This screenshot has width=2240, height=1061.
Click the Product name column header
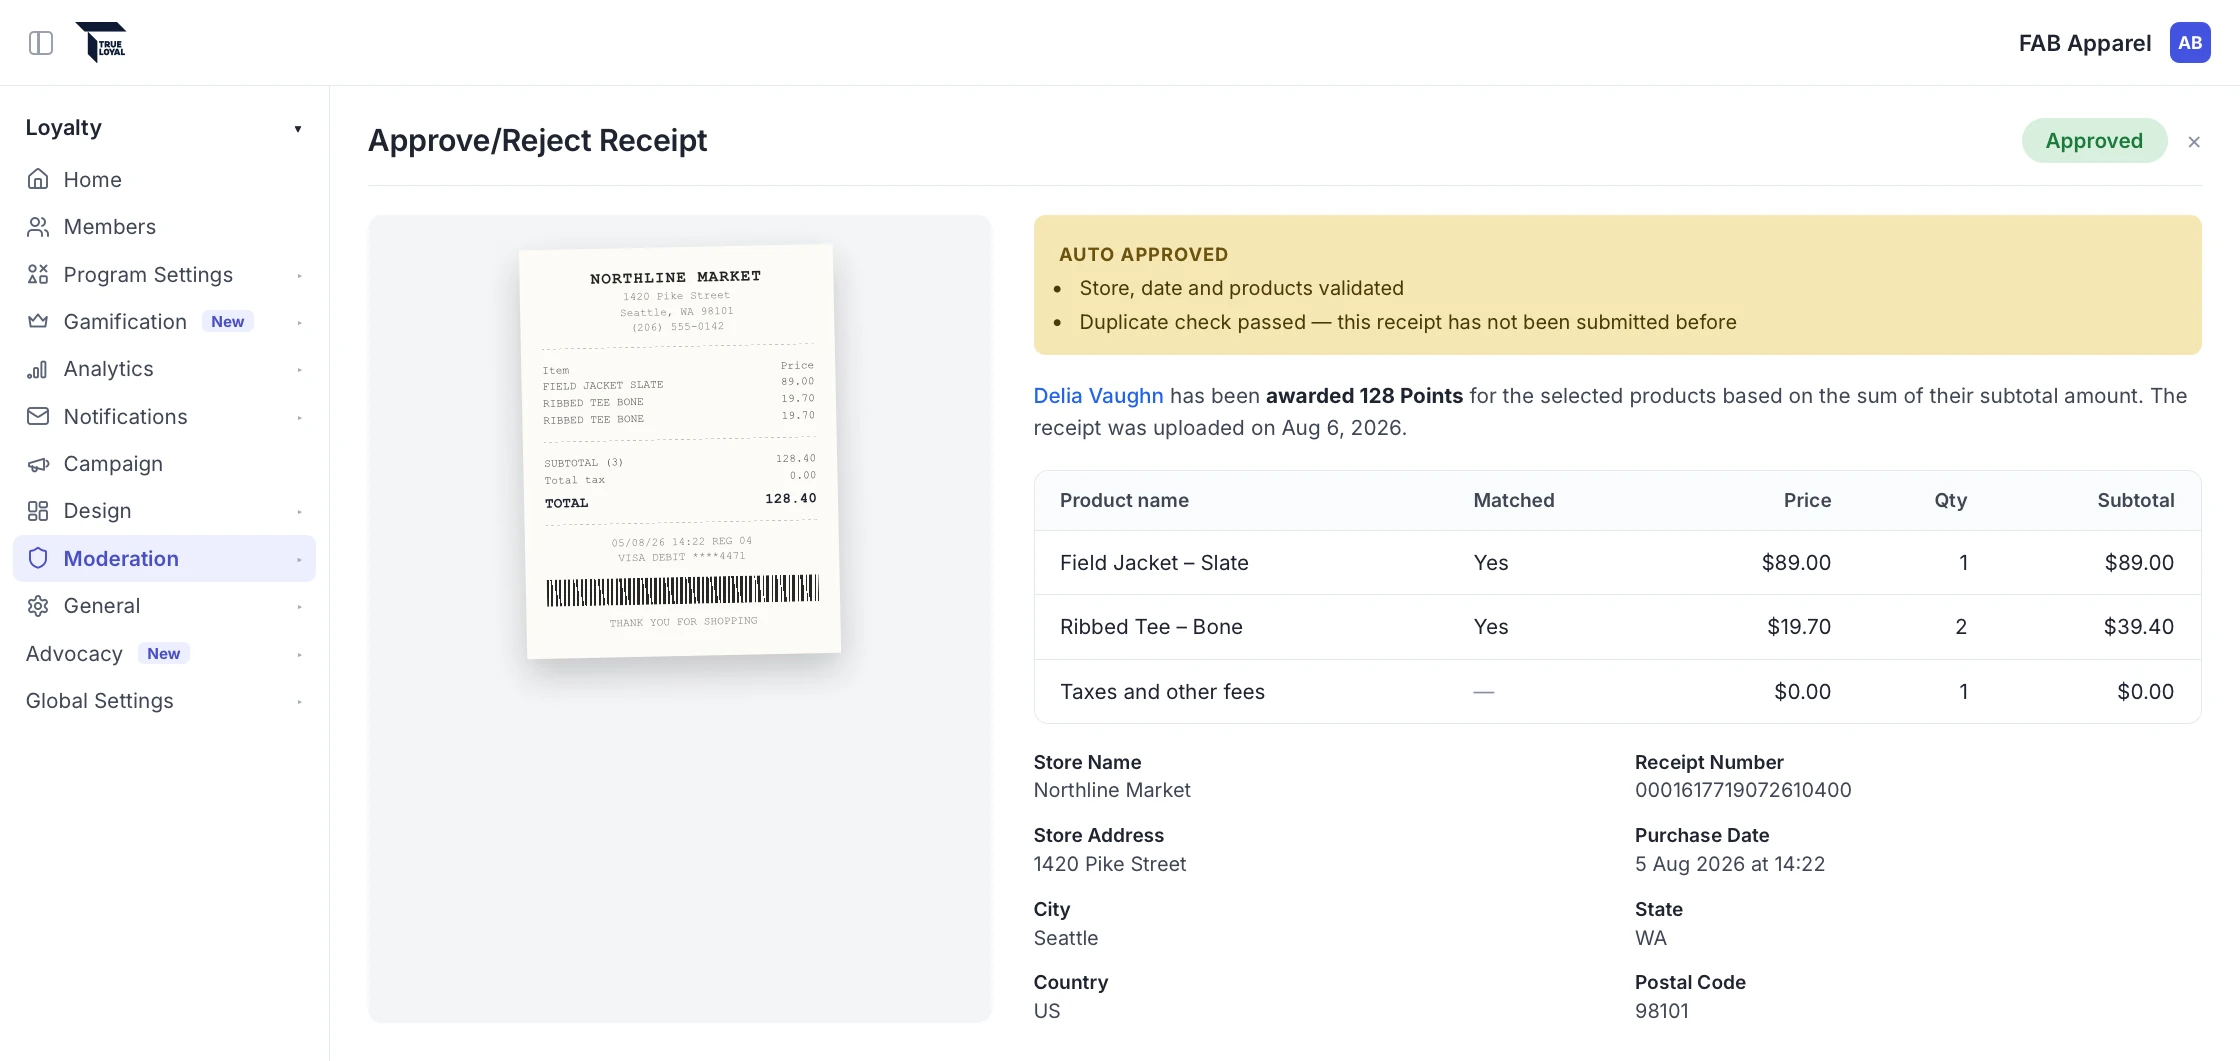(x=1124, y=500)
